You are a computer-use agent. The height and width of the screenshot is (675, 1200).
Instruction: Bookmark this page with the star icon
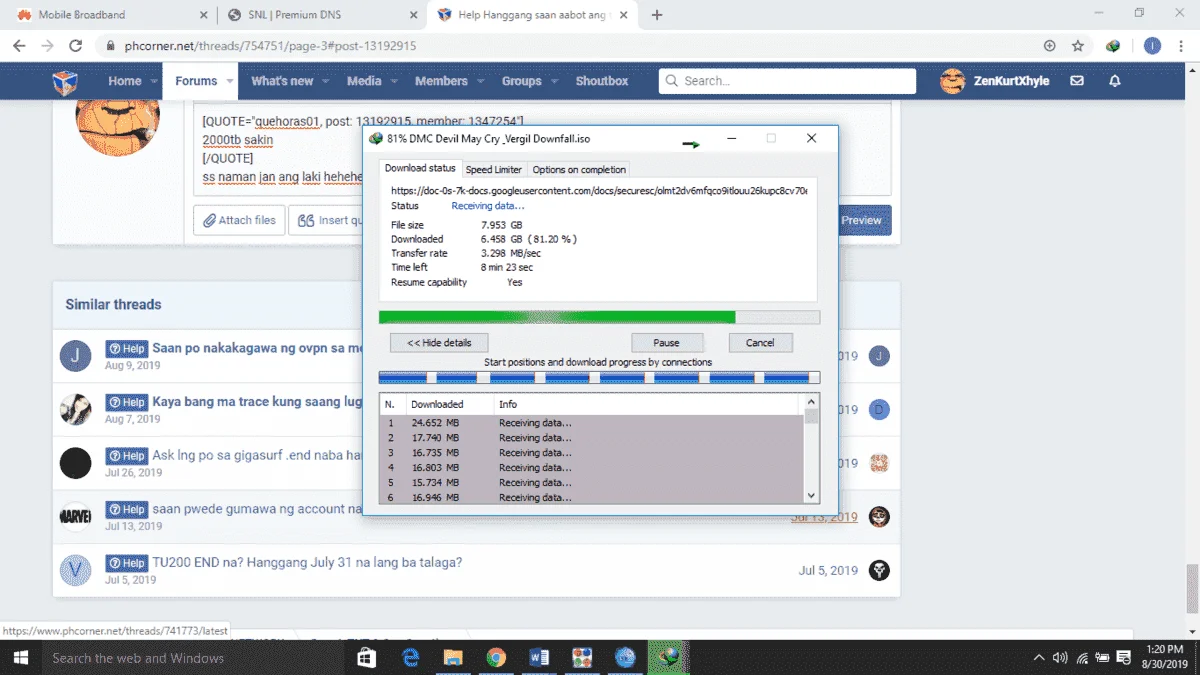(1078, 46)
